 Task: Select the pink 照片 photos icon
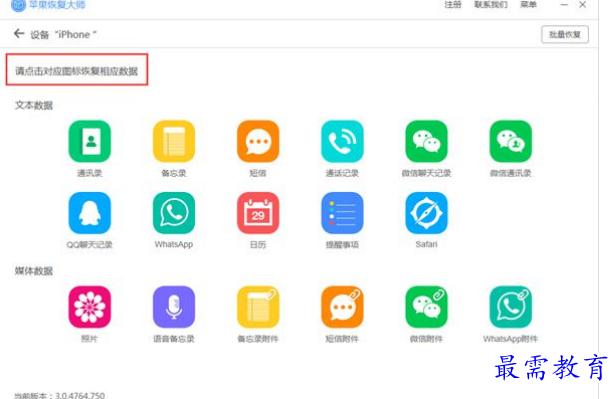(x=90, y=307)
